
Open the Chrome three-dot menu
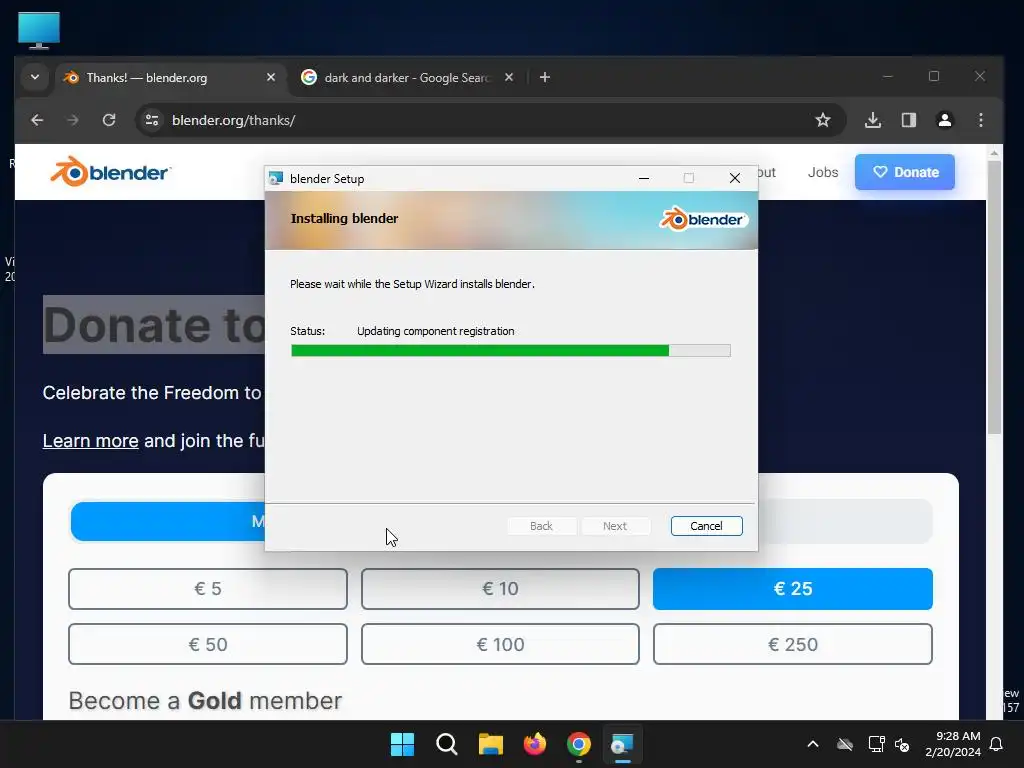(981, 120)
